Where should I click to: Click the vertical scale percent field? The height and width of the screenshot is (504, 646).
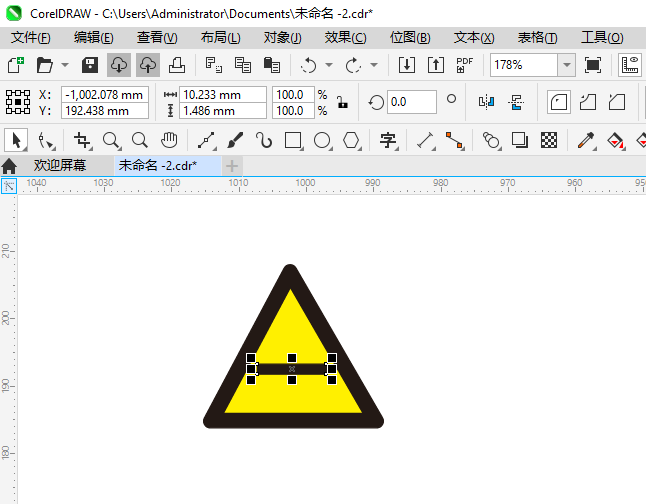click(x=293, y=111)
